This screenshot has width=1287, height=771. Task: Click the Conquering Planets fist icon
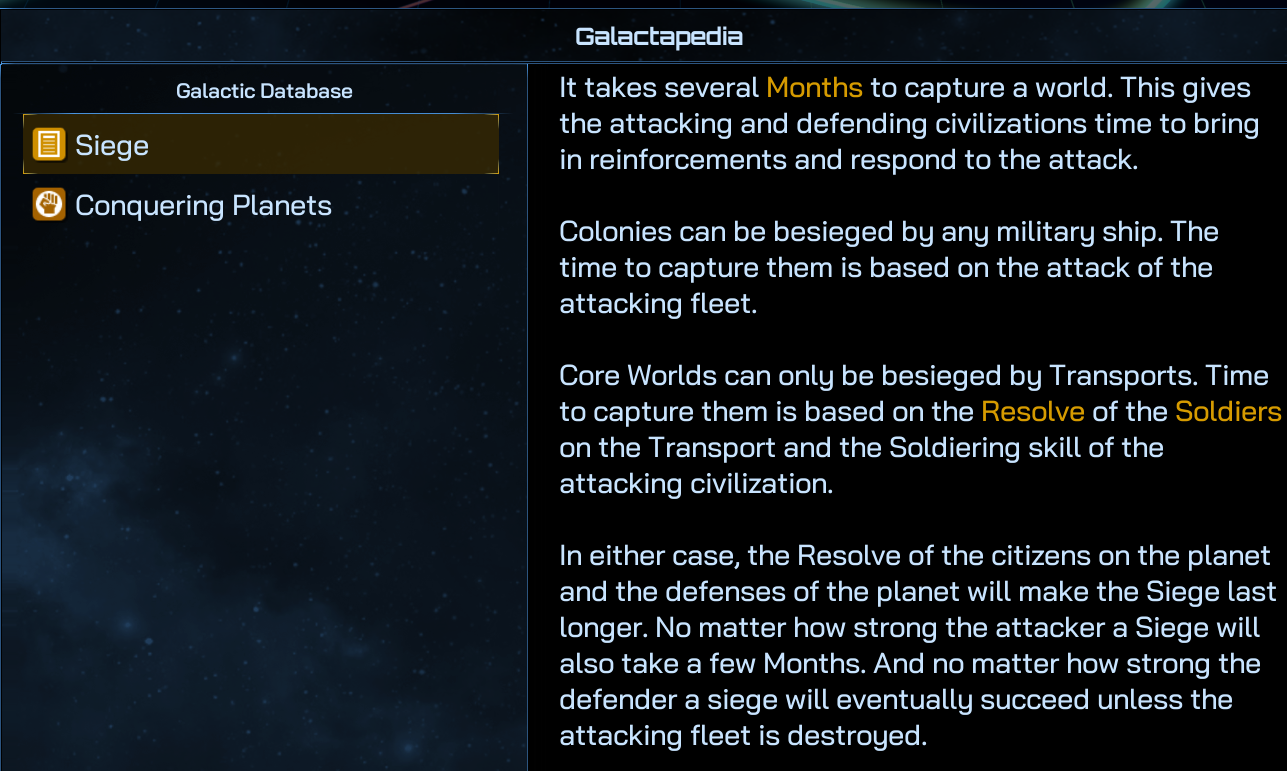click(49, 205)
